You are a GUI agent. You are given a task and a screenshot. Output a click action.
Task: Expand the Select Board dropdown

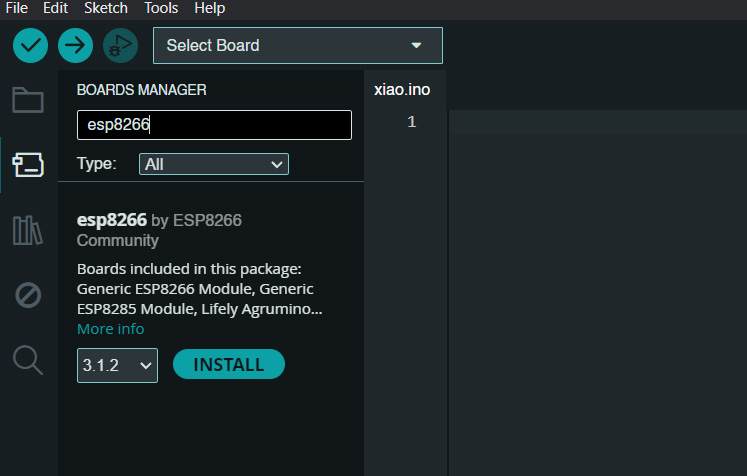point(298,46)
